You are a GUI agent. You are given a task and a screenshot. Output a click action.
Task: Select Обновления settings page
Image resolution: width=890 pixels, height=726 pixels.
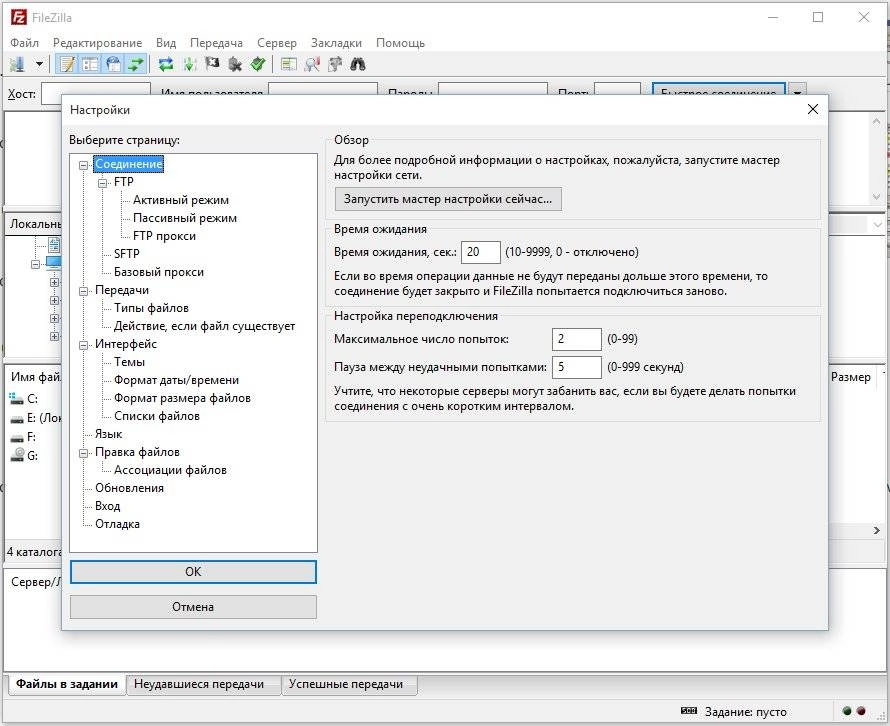pyautogui.click(x=129, y=488)
